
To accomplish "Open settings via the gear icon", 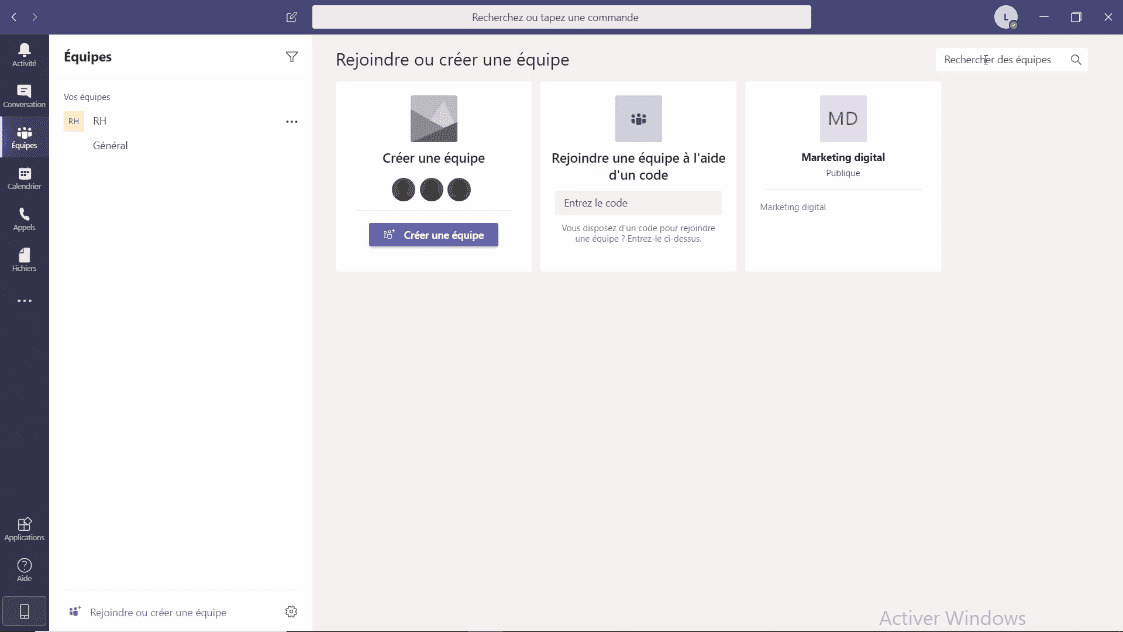I will (x=290, y=611).
